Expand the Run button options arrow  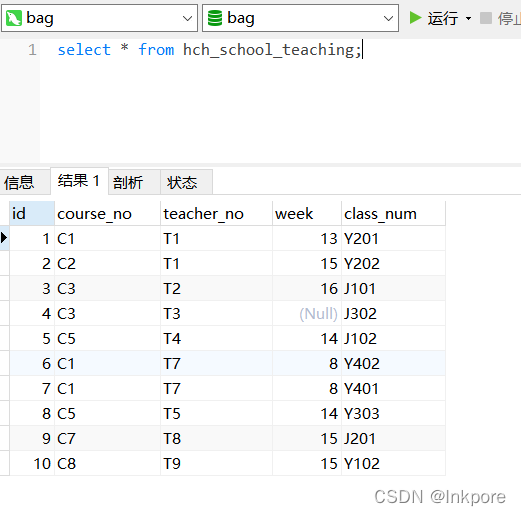468,18
